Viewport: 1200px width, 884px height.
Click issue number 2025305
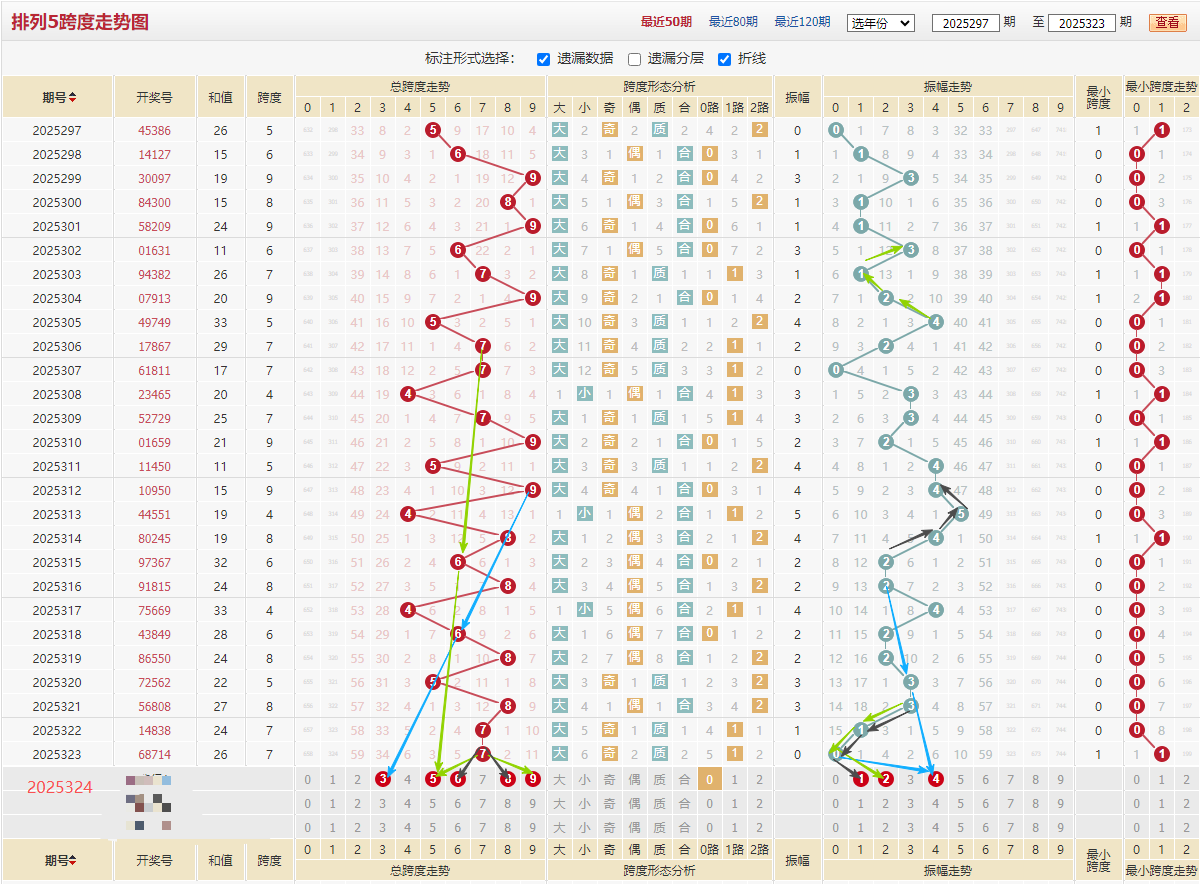pos(57,322)
